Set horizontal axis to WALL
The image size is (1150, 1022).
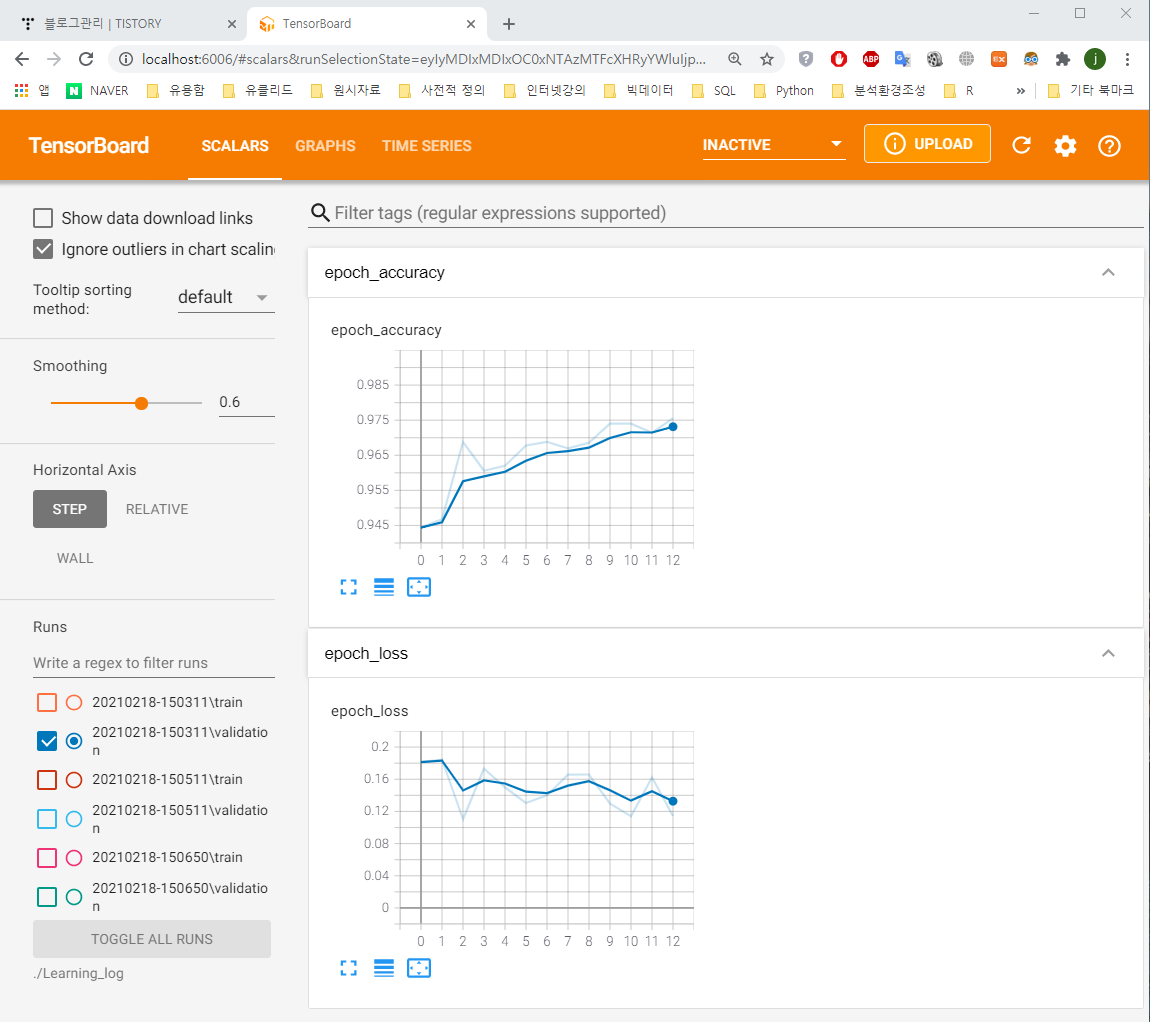click(x=75, y=558)
